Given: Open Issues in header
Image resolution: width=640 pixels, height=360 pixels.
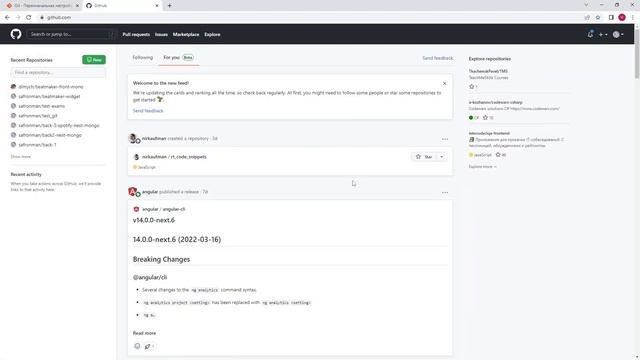Looking at the screenshot, I should click(161, 35).
